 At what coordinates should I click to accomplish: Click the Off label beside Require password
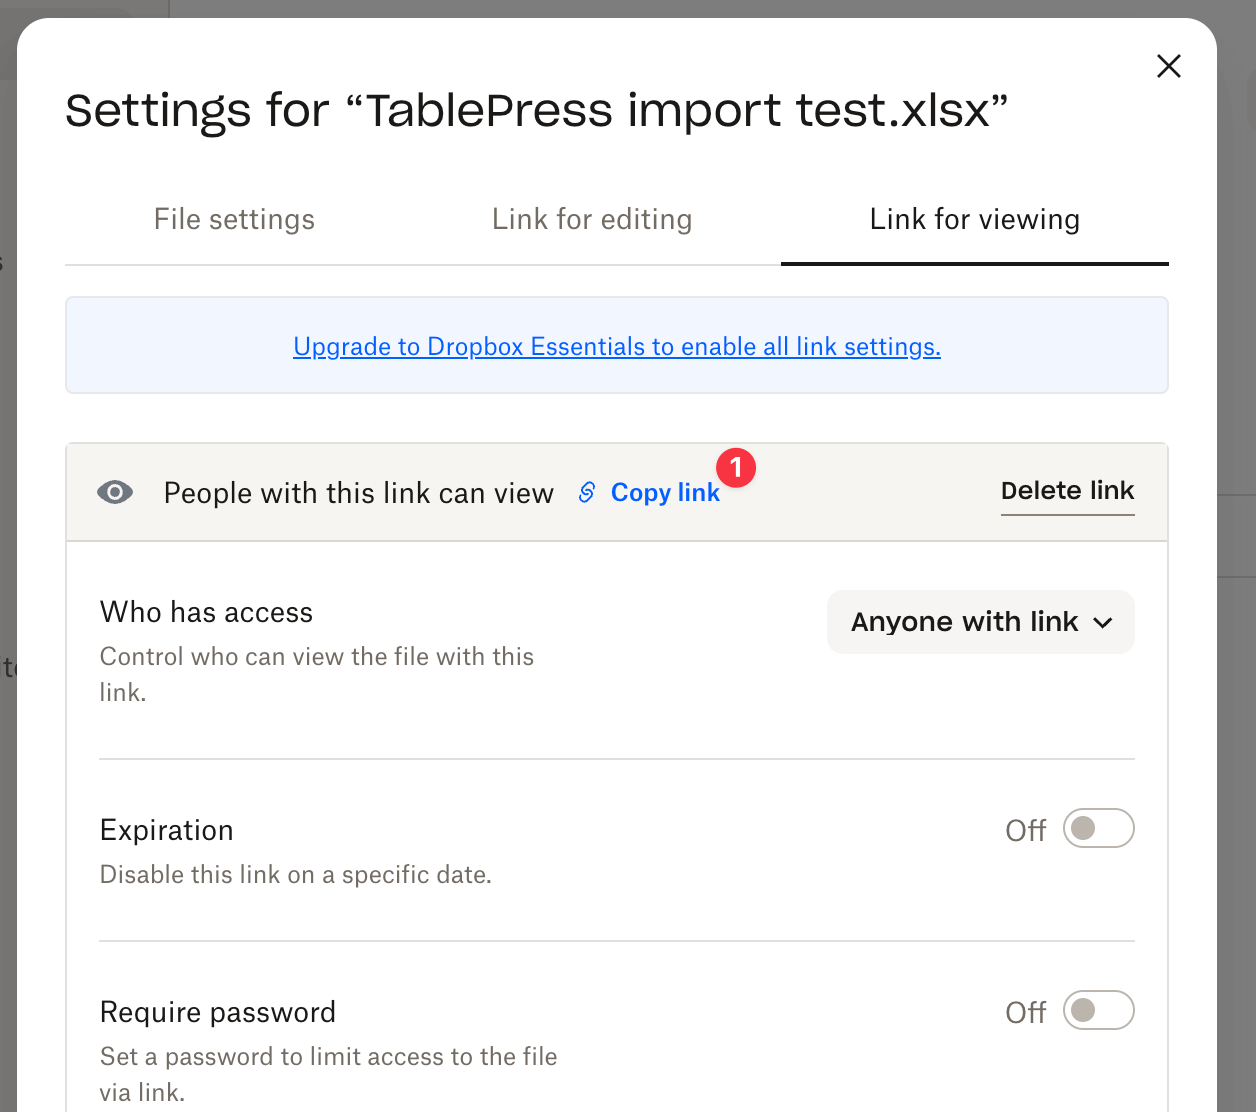[x=1025, y=1012]
